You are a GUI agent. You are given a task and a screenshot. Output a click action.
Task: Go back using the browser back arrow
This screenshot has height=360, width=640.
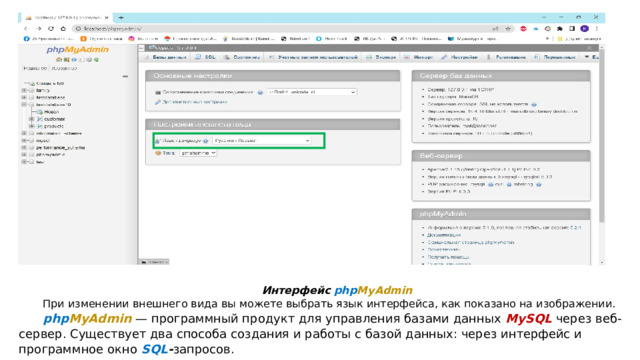(x=26, y=29)
